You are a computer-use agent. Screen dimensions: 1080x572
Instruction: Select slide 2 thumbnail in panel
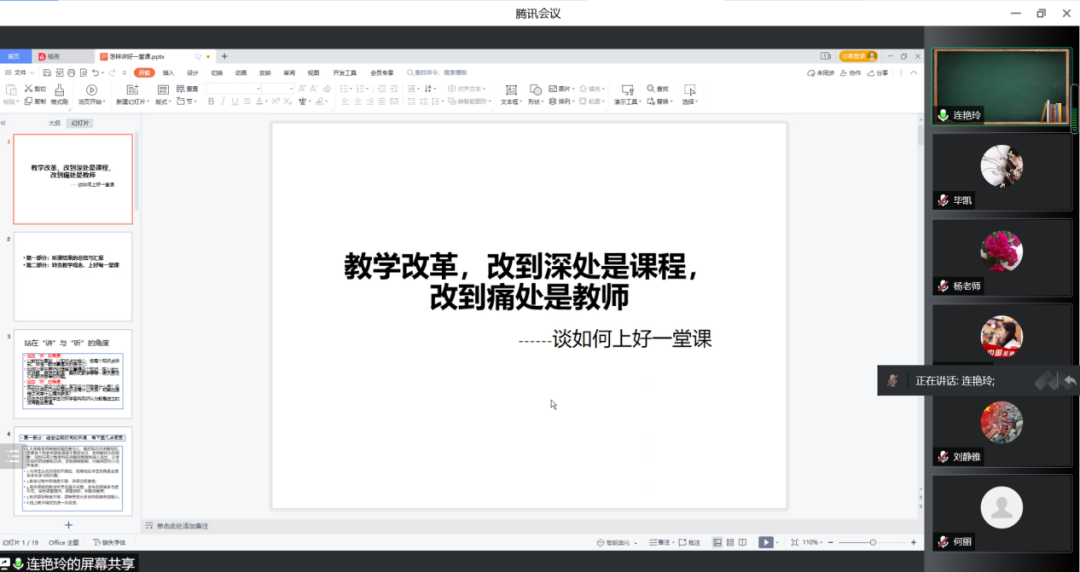[73, 276]
